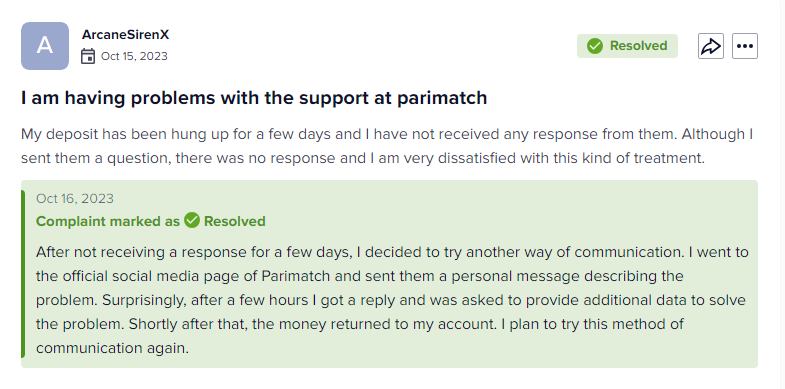Viewport: 785px width, 389px height.
Task: Click the calendar icon beside Oct 15, 2023
Action: 88,56
